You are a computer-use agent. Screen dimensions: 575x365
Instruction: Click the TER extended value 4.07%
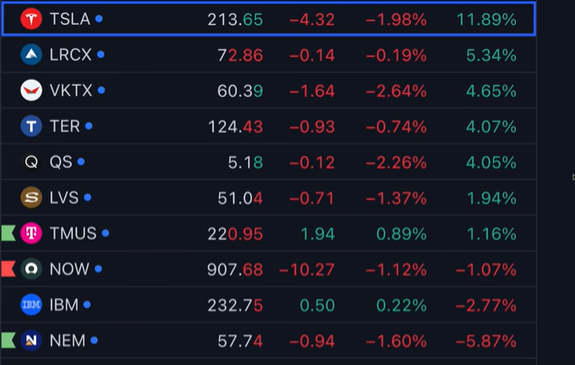[x=491, y=127]
